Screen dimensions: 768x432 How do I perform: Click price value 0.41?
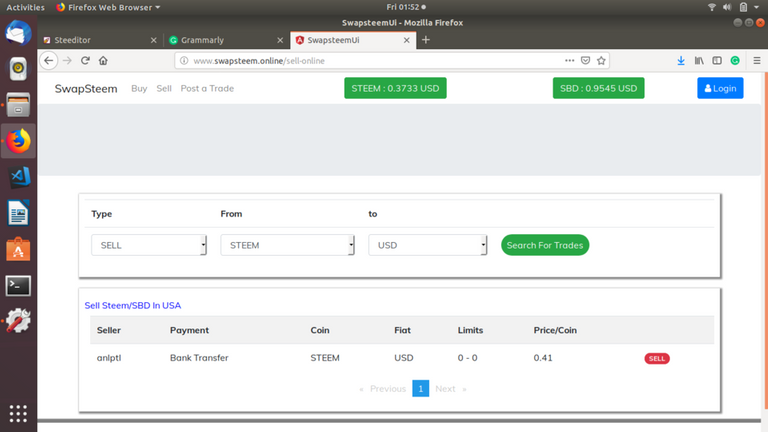pyautogui.click(x=543, y=358)
